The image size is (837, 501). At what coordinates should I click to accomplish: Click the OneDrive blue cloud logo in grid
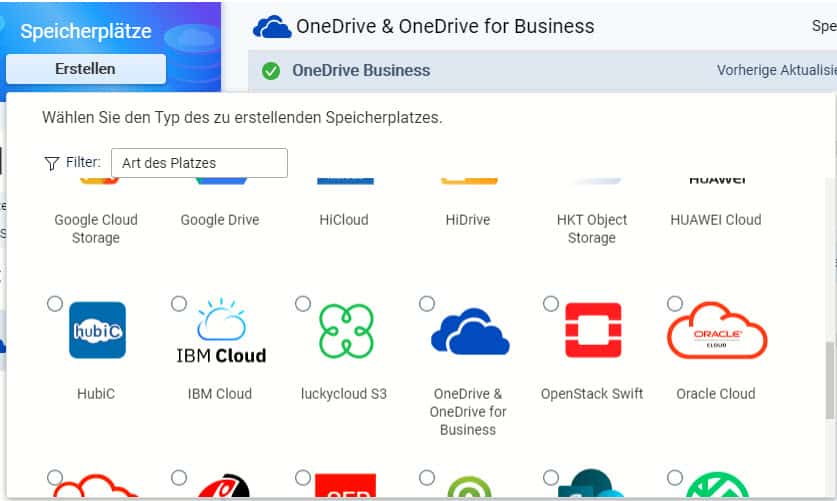(x=470, y=331)
